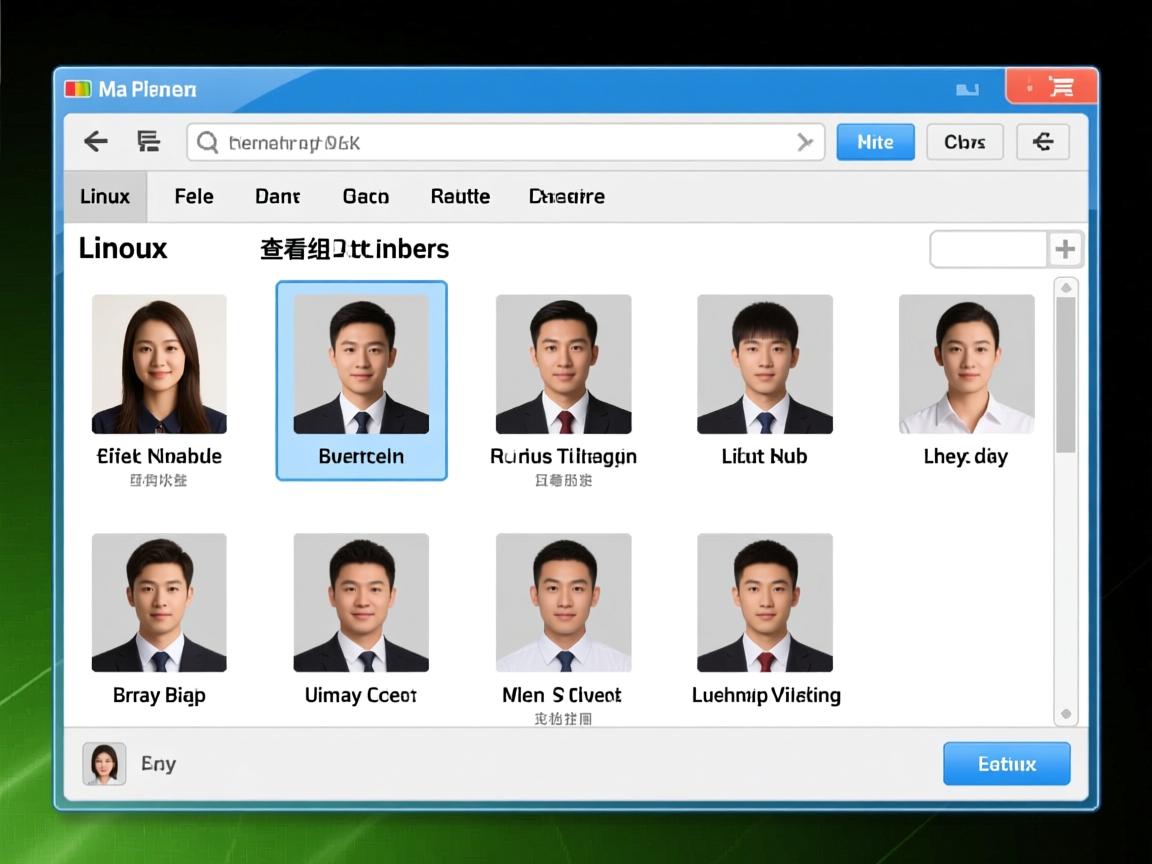Click the small avatar icon beside Eny
Screen dimensions: 1152x864
click(x=104, y=764)
